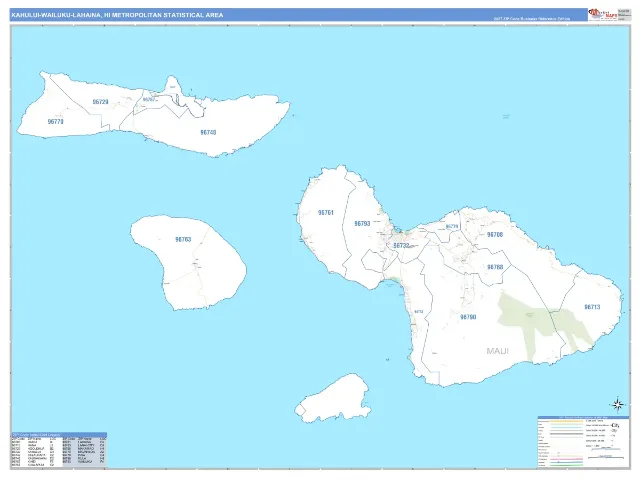Select ZIP label 96748 on Molokai

click(x=208, y=132)
